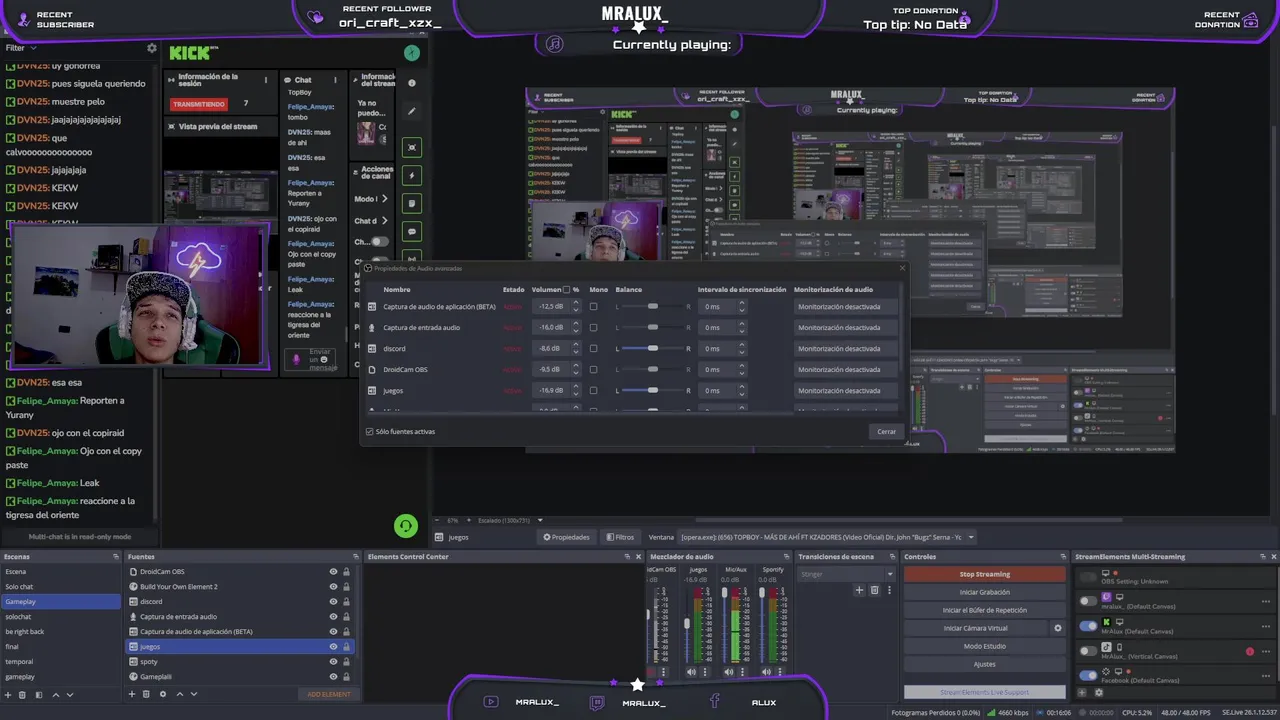Add a new source with the plus icon in Fuentes
The height and width of the screenshot is (720, 1280).
[x=131, y=694]
